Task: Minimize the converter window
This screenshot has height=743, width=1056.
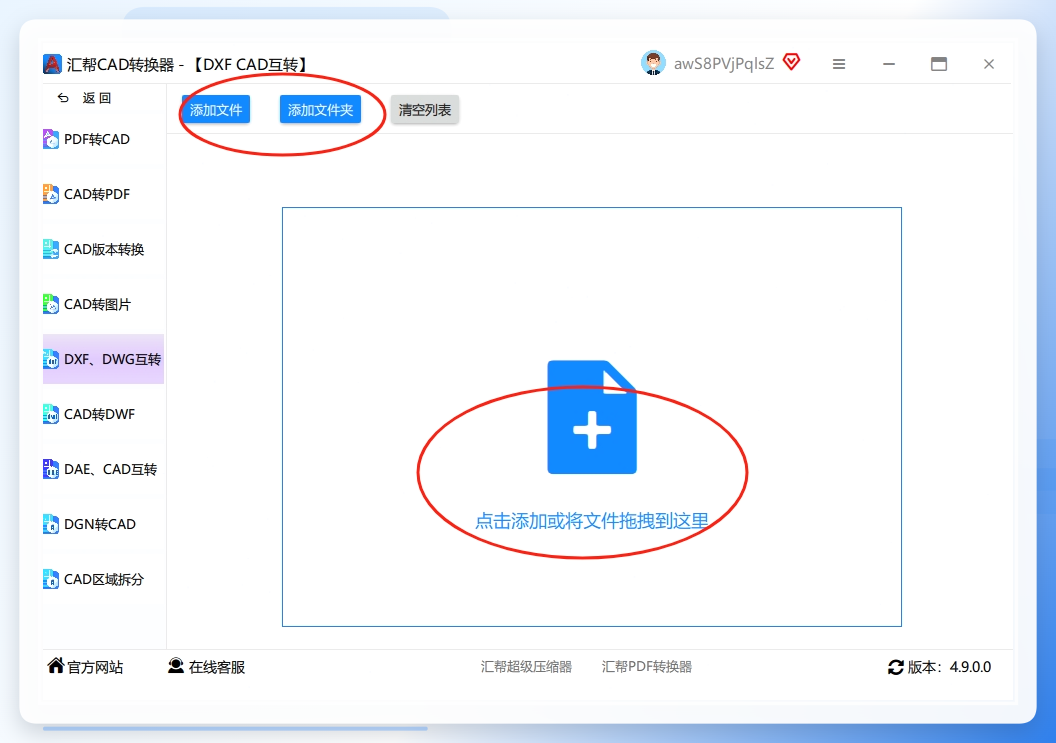Action: (889, 64)
